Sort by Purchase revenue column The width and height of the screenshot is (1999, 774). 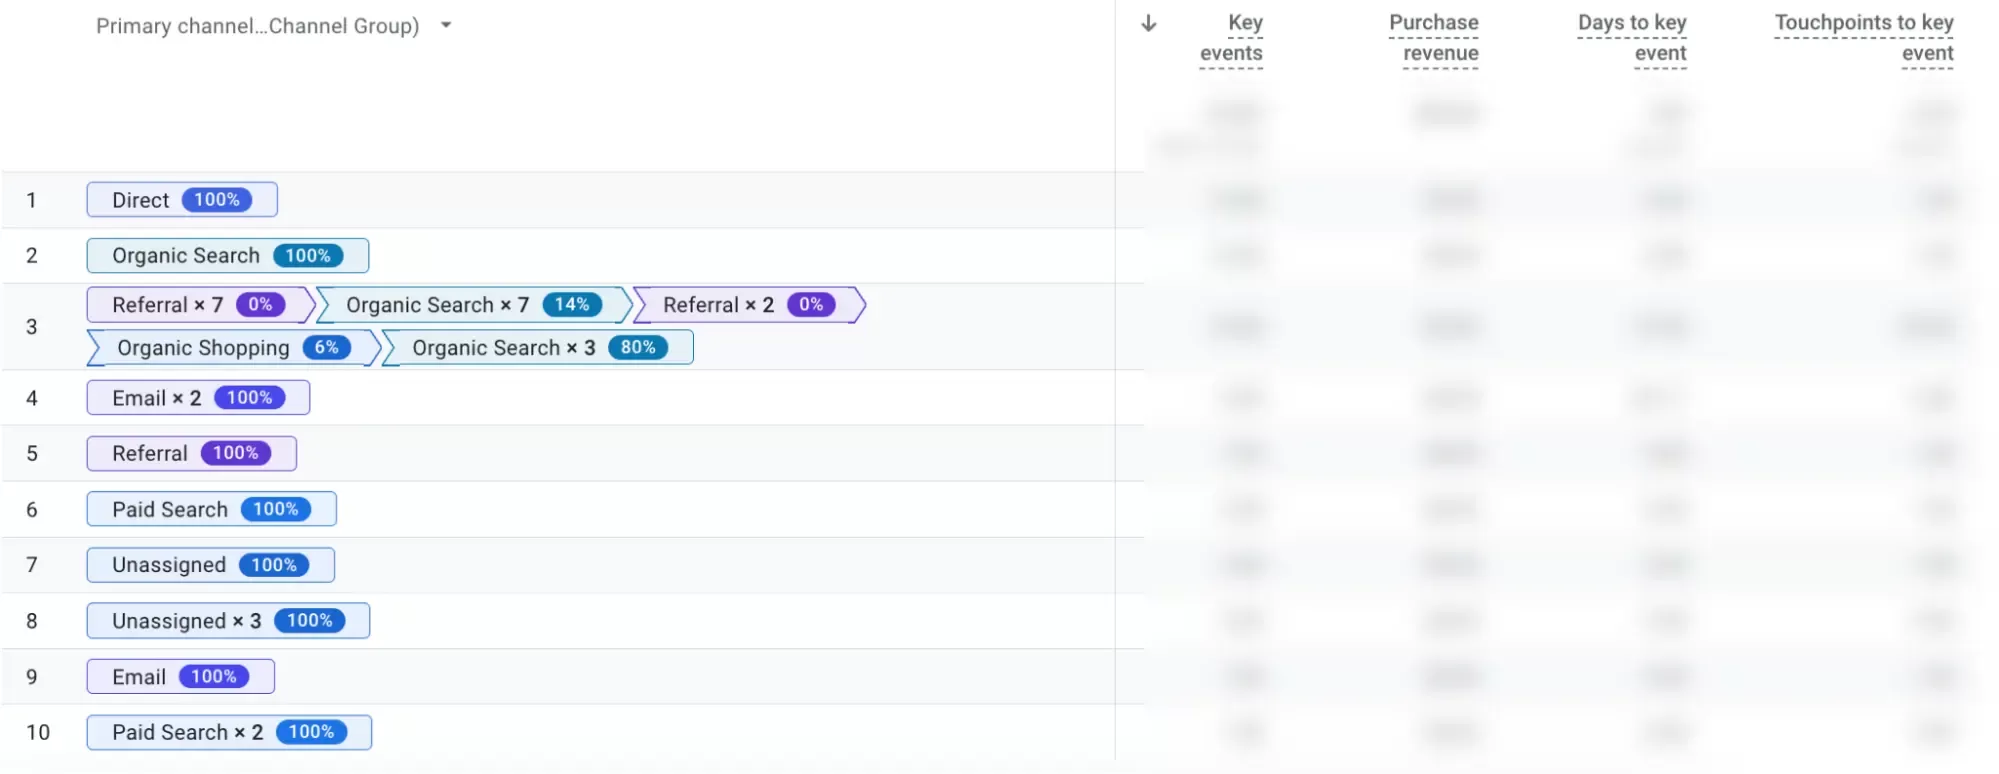click(x=1433, y=38)
